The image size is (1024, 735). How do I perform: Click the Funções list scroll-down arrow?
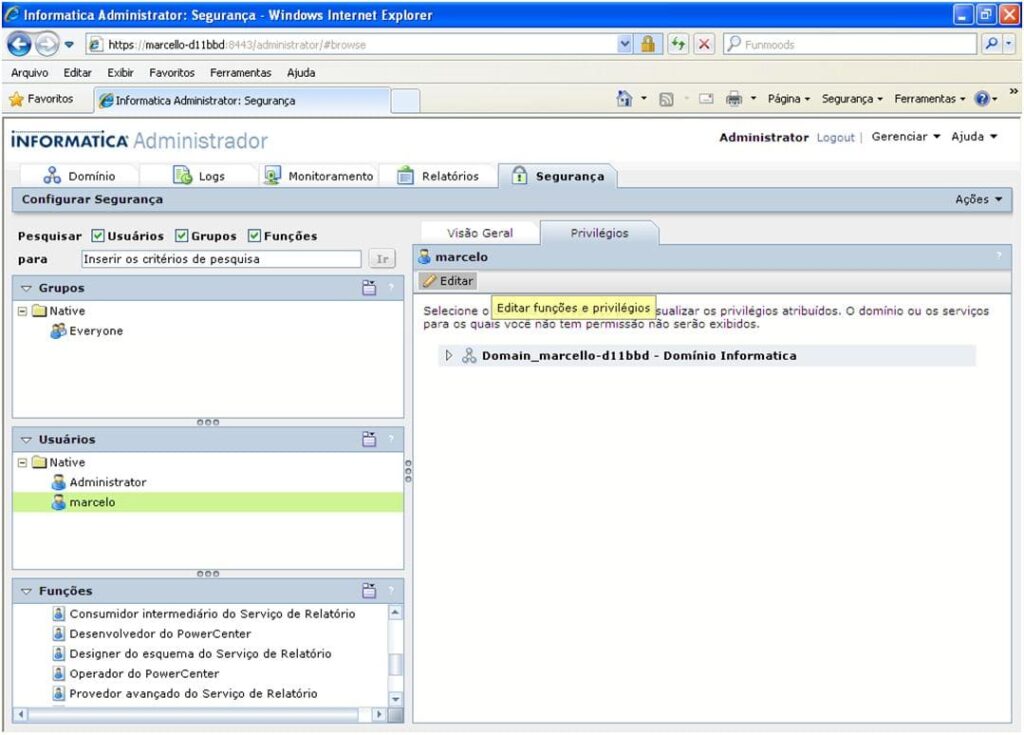pyautogui.click(x=395, y=698)
